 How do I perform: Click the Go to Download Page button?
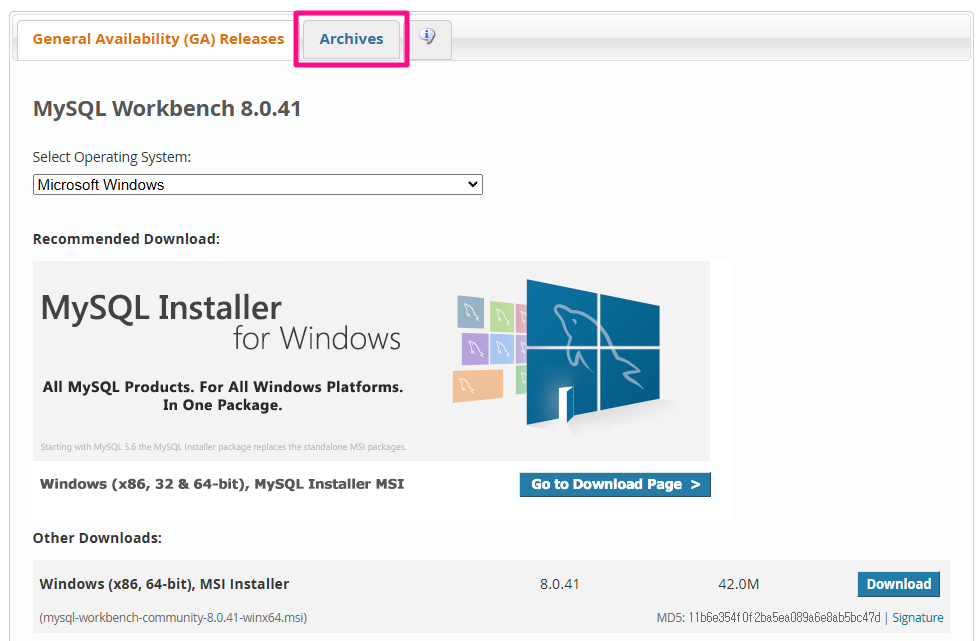coord(615,484)
